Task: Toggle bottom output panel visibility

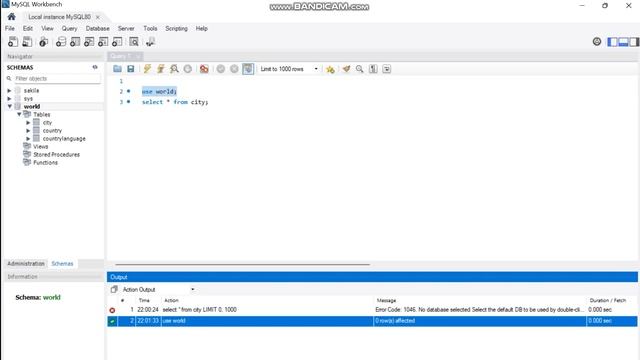Action: 623,42
